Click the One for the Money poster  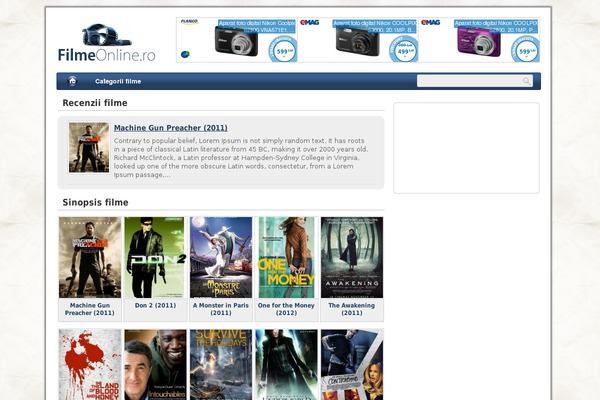click(x=286, y=257)
